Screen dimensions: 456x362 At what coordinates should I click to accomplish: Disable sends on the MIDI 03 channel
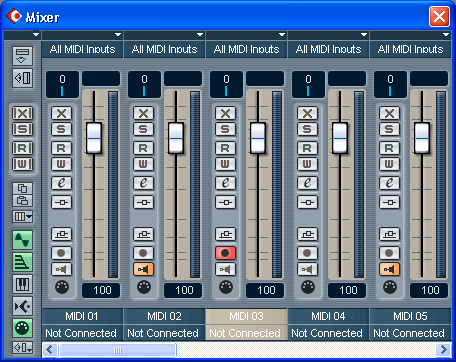coord(225,234)
